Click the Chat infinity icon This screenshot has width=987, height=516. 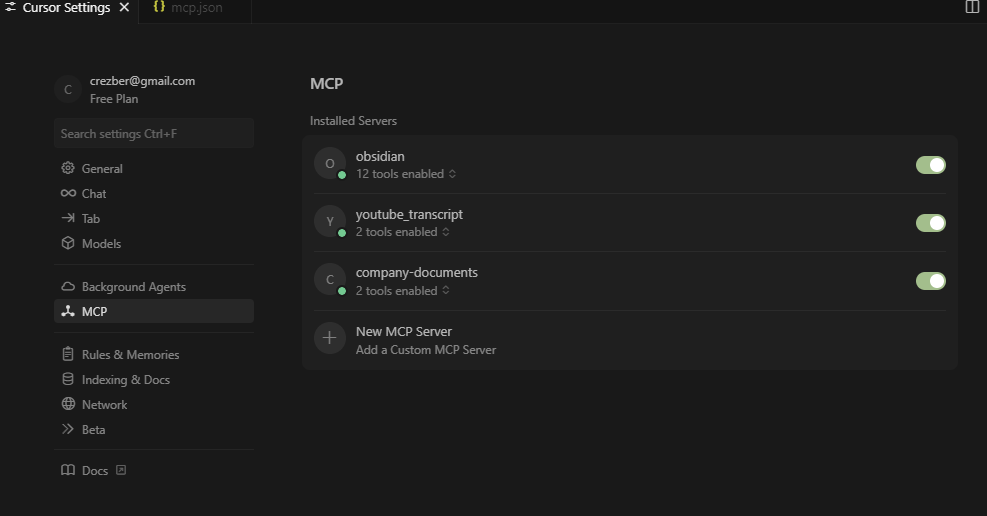[x=68, y=193]
